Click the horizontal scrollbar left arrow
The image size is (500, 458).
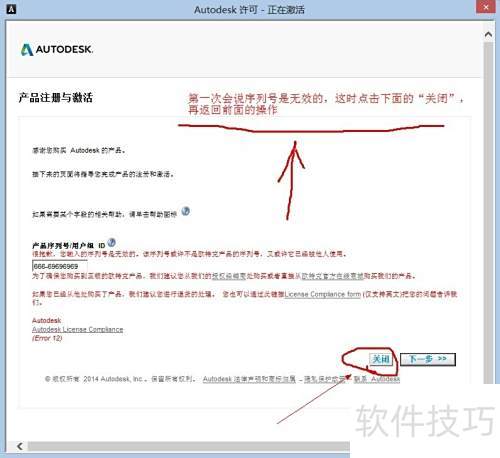coord(20,446)
